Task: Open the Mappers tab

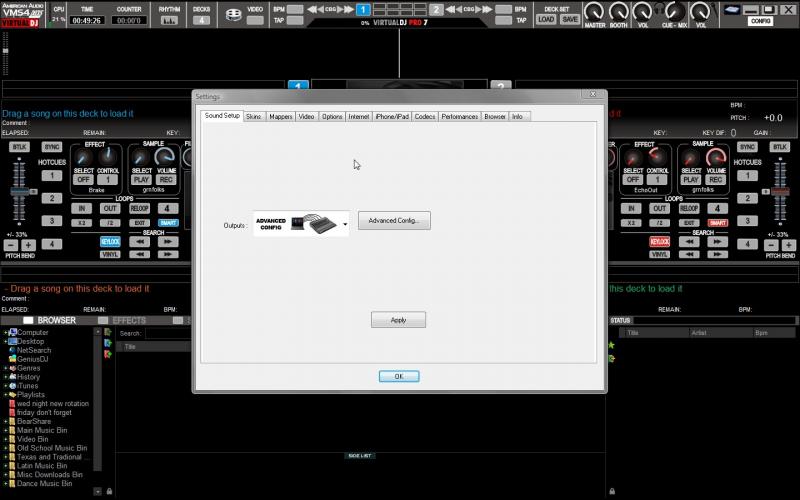Action: pyautogui.click(x=281, y=117)
